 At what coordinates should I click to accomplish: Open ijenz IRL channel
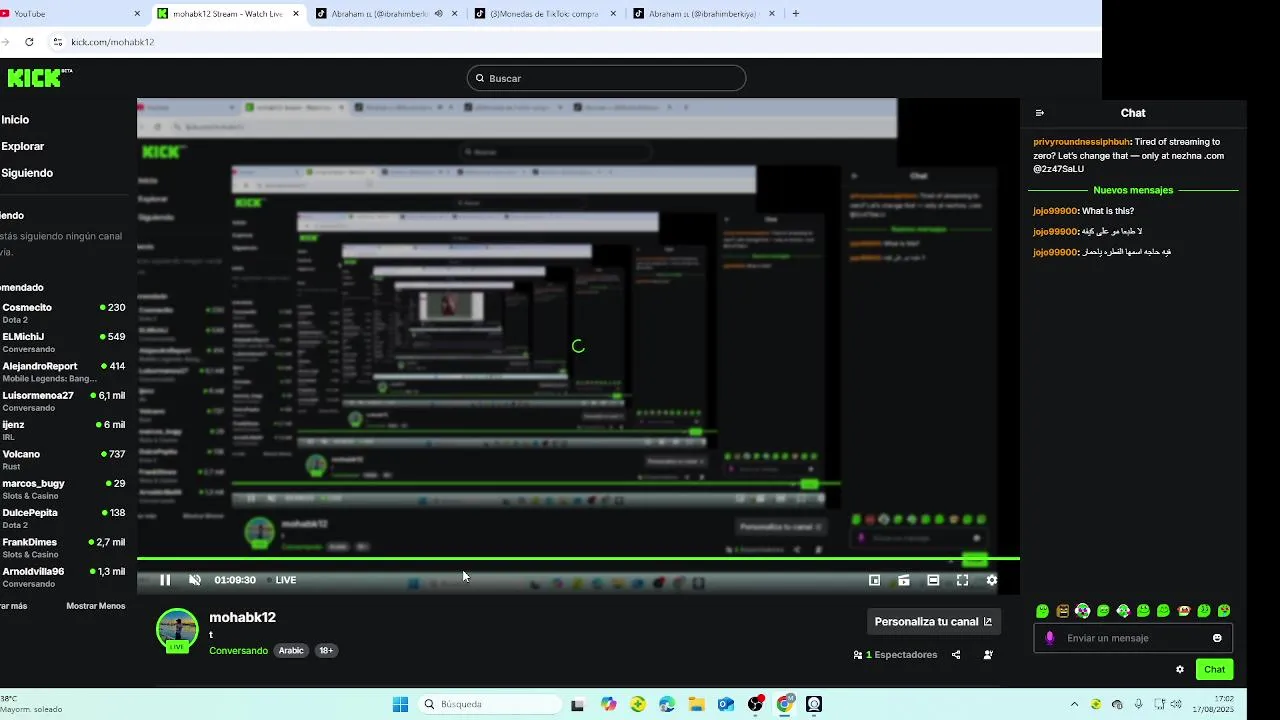click(x=64, y=430)
